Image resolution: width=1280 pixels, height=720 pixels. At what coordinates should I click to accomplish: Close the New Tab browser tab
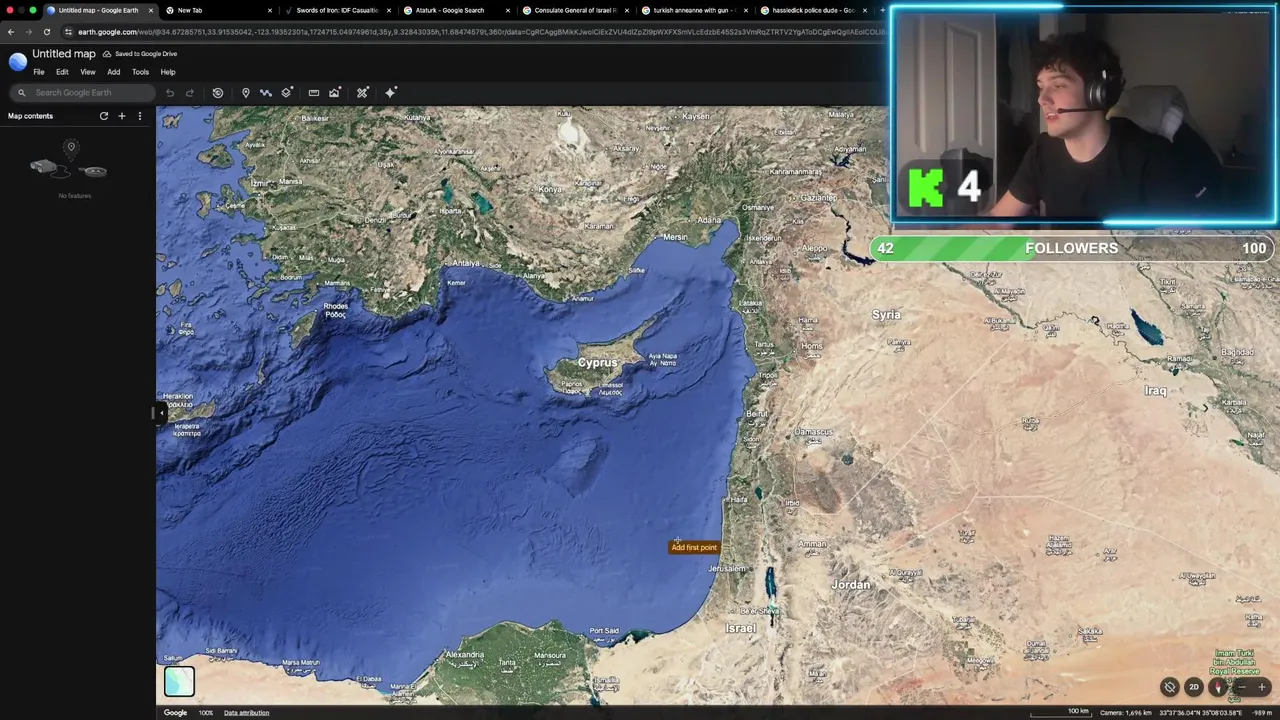point(269,11)
